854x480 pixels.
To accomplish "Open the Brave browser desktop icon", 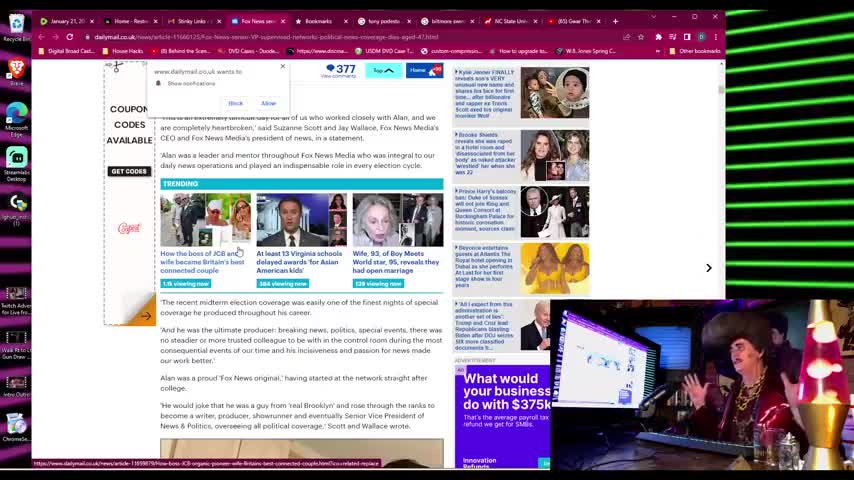I will (x=16, y=72).
